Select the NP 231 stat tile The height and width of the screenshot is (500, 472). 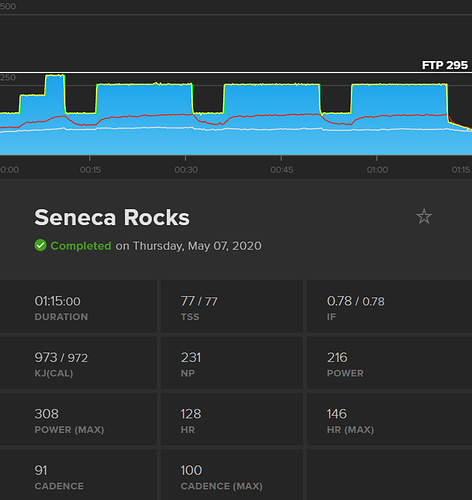click(x=232, y=363)
